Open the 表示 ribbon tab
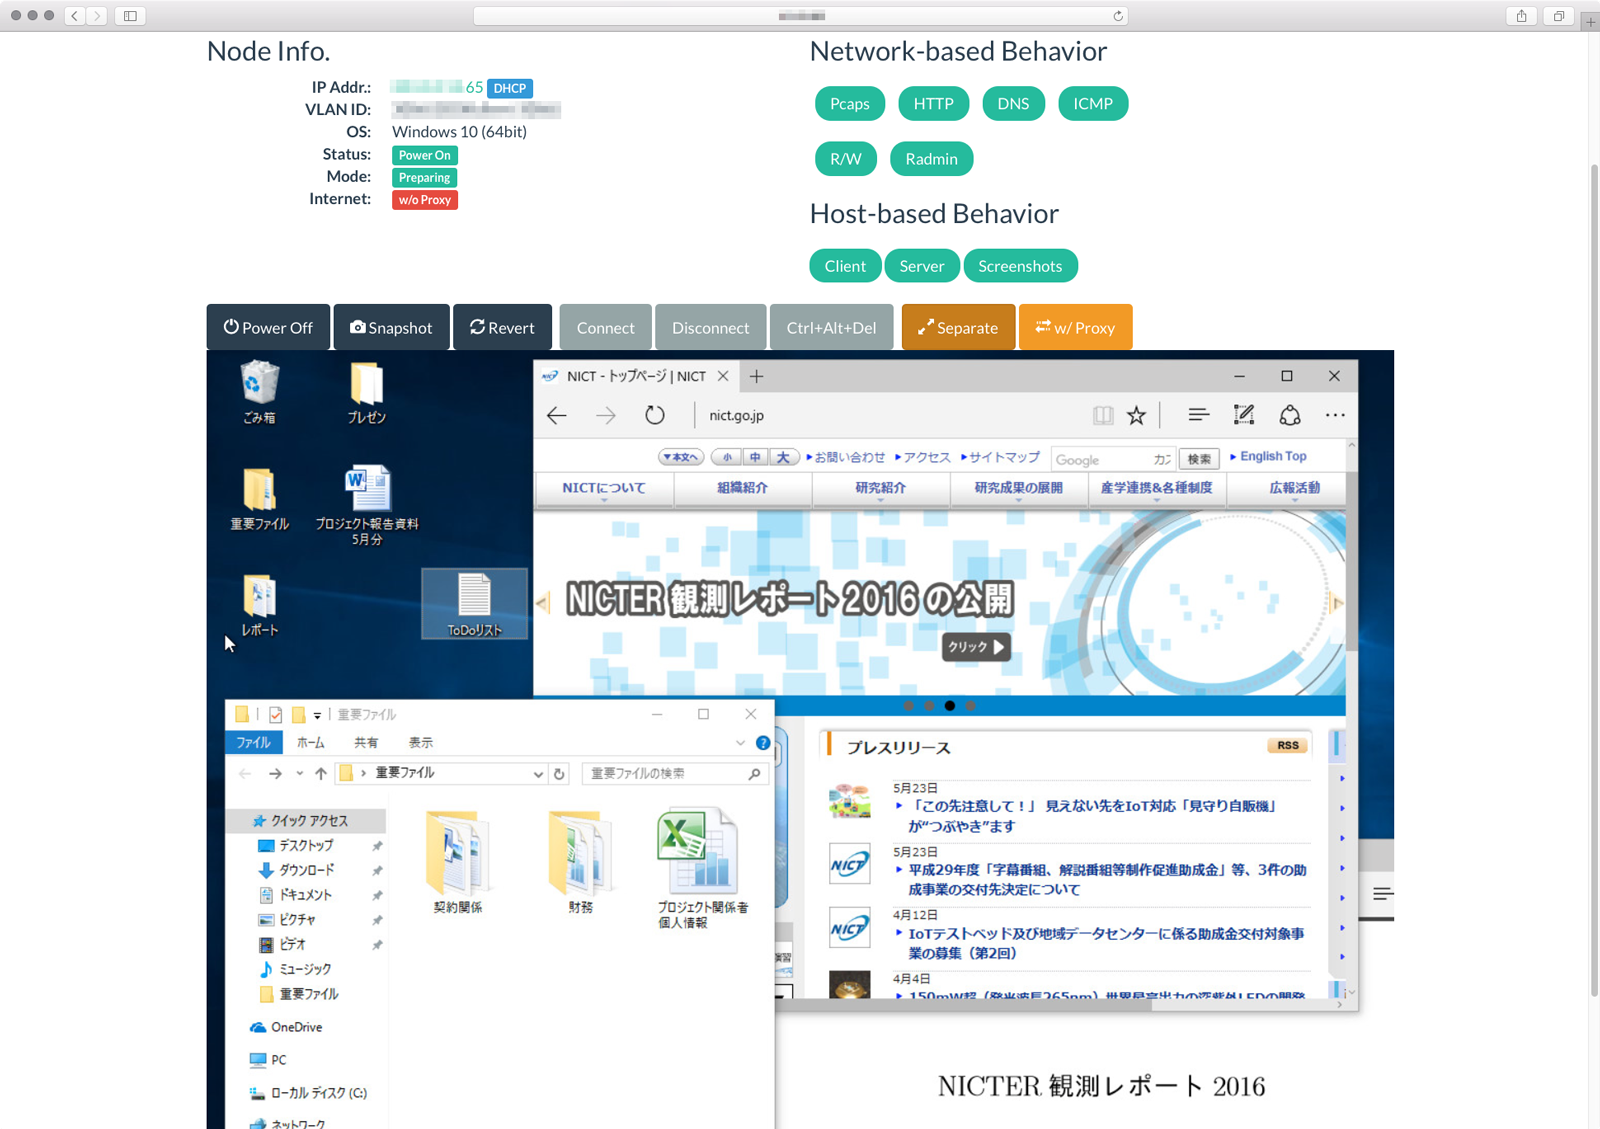 (x=421, y=743)
